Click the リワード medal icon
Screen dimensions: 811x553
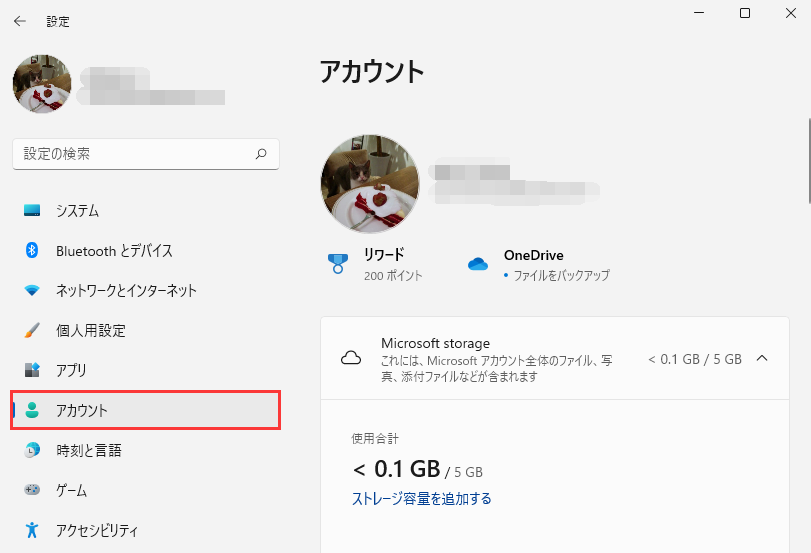(338, 263)
